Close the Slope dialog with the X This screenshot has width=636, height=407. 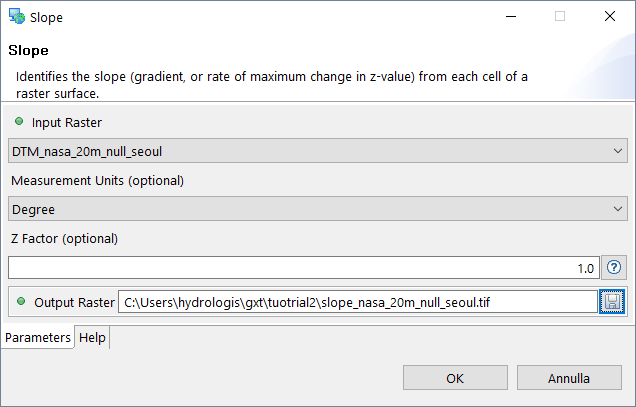click(609, 17)
